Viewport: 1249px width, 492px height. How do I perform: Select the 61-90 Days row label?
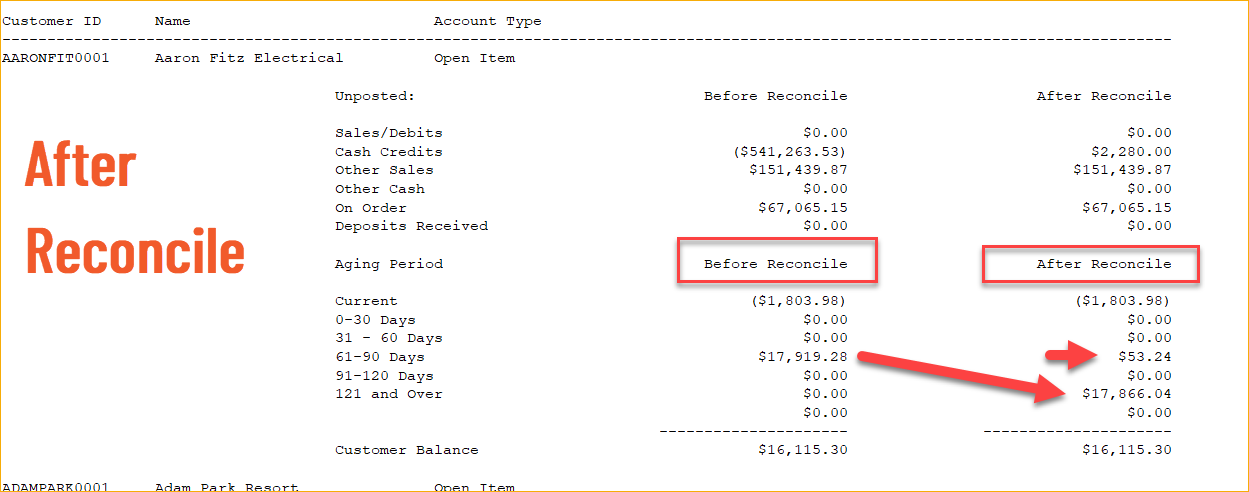[x=379, y=357]
